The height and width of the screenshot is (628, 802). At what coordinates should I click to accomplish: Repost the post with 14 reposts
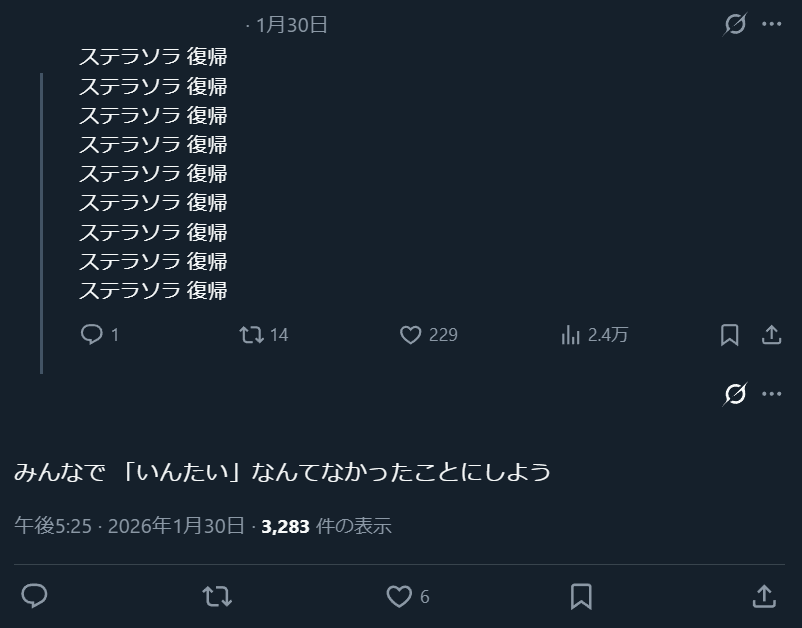tap(252, 335)
